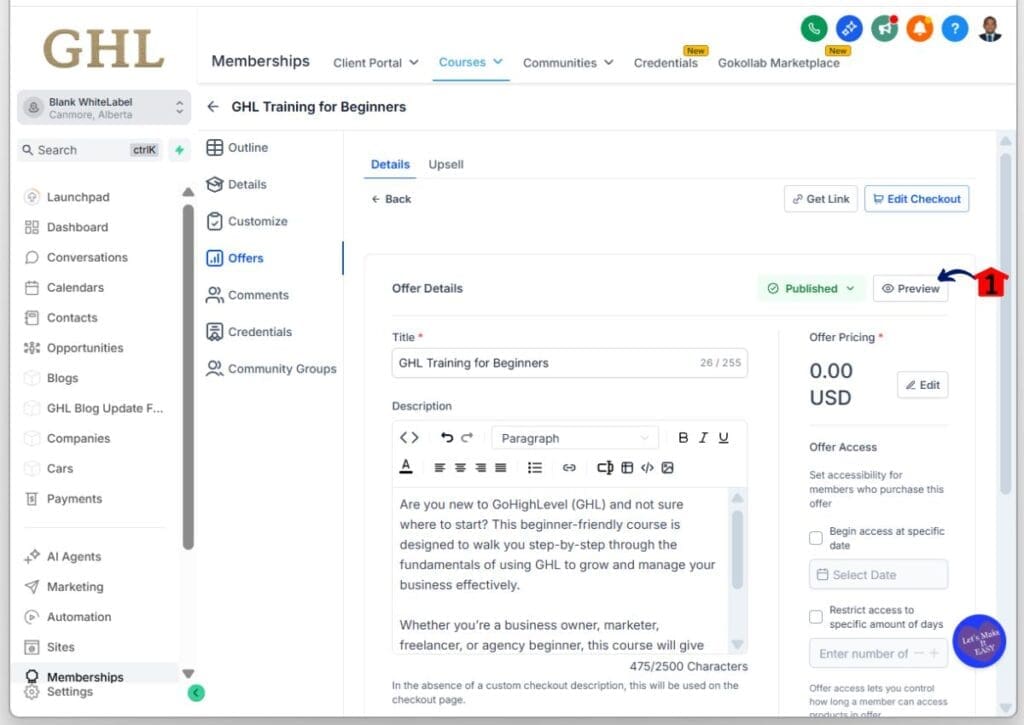Select the Offers section in the course sidebar
Viewport: 1024px width, 725px height.
point(243,257)
